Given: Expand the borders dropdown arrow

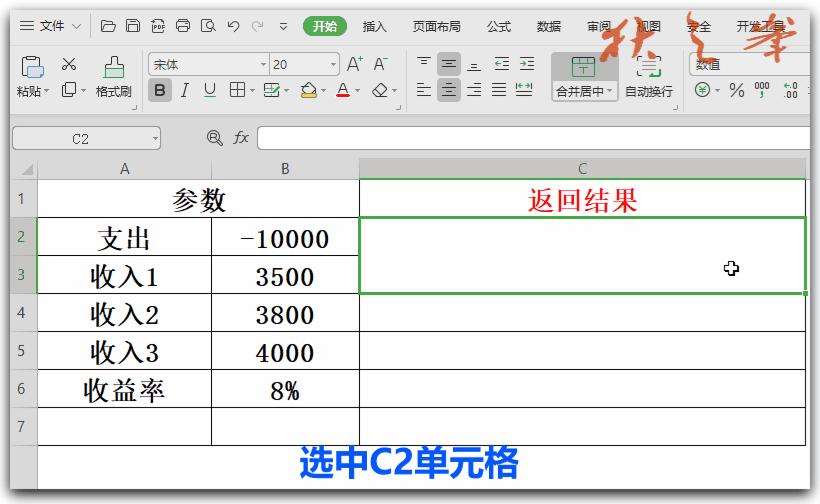Looking at the screenshot, I should (x=253, y=90).
